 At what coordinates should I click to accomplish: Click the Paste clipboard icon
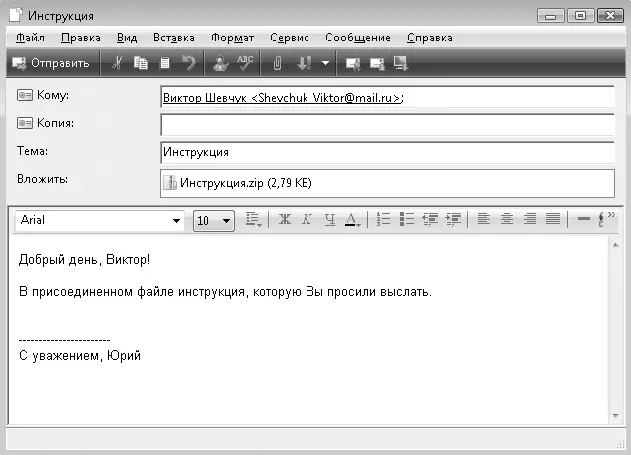click(165, 63)
